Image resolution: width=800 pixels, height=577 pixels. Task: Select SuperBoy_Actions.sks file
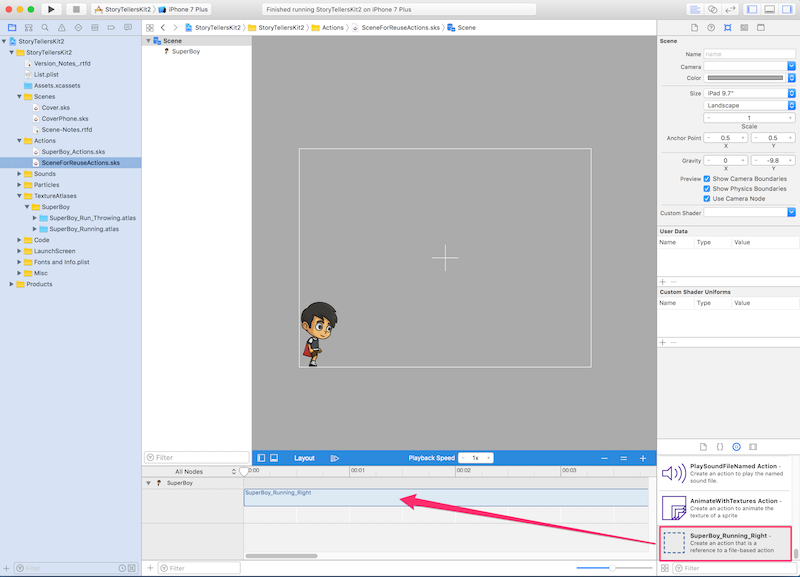(73, 152)
